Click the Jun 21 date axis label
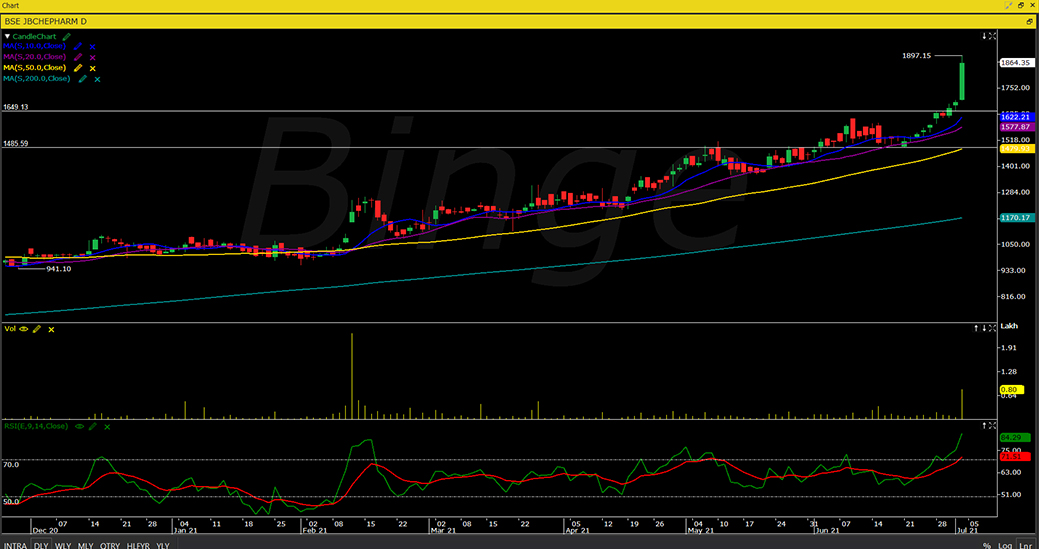1039x549 pixels. (827, 530)
